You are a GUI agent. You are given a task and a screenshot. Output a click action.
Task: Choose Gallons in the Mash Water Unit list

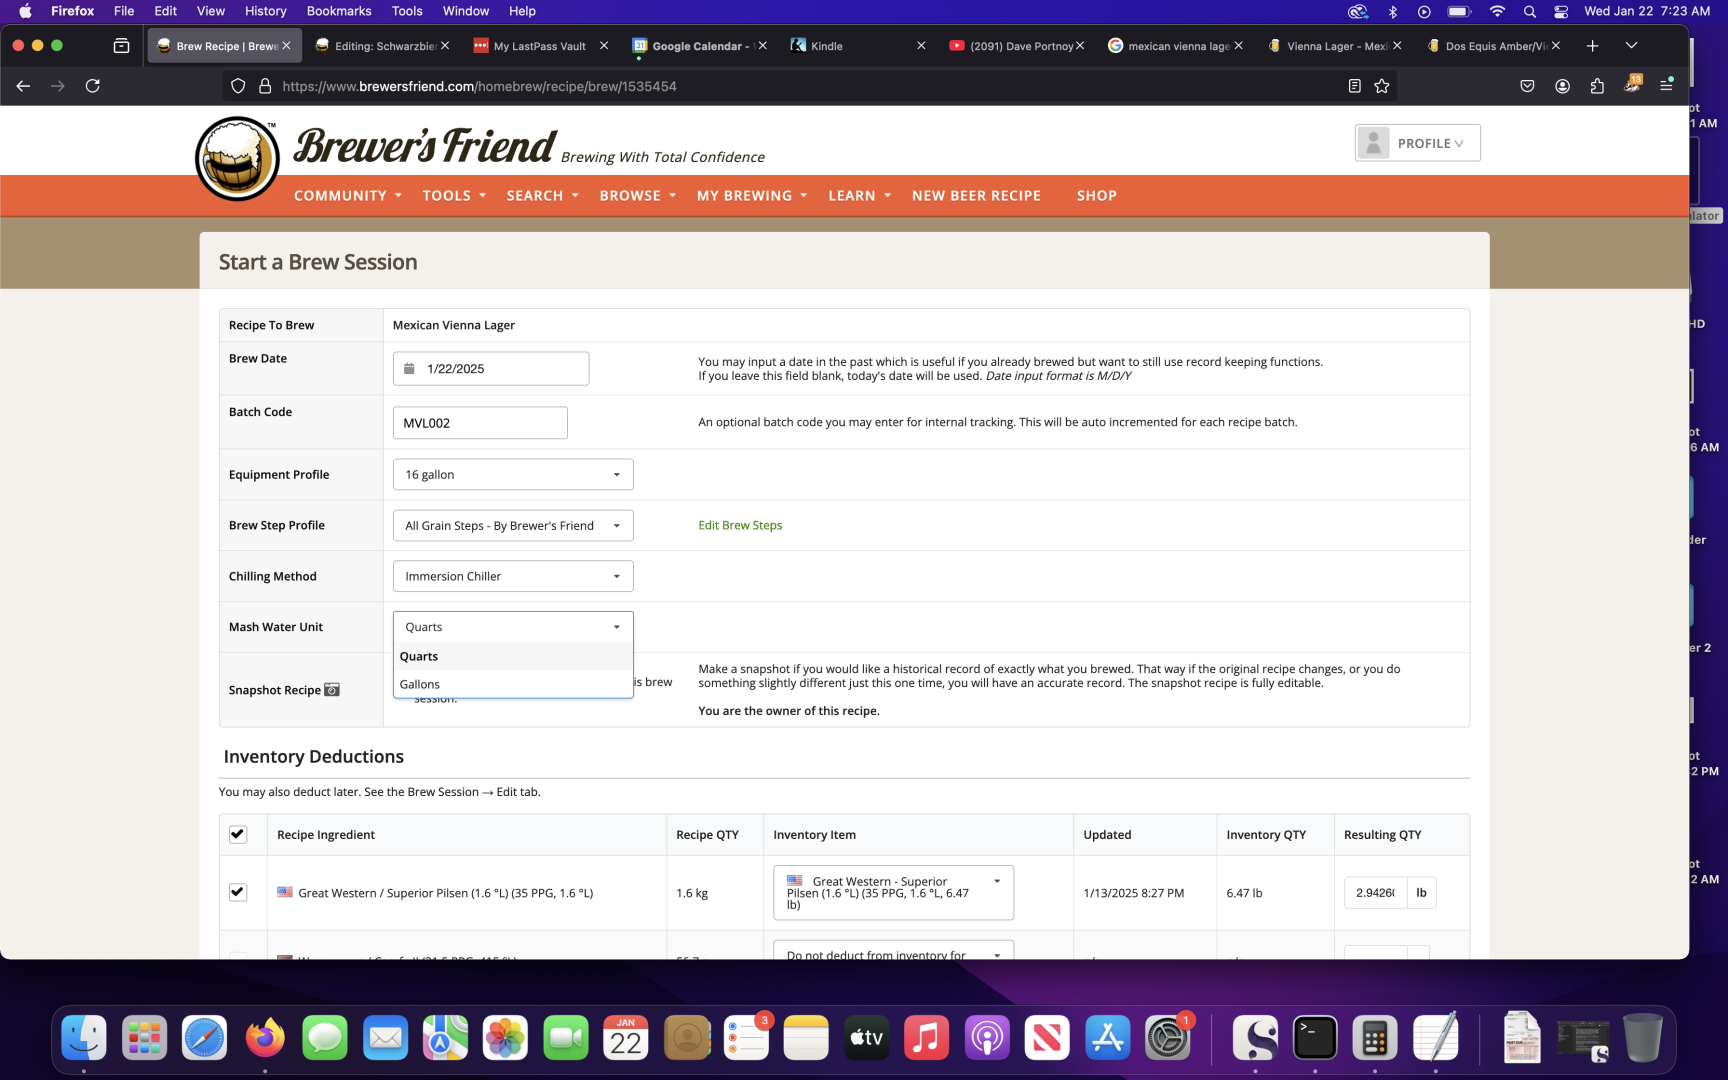tap(513, 684)
